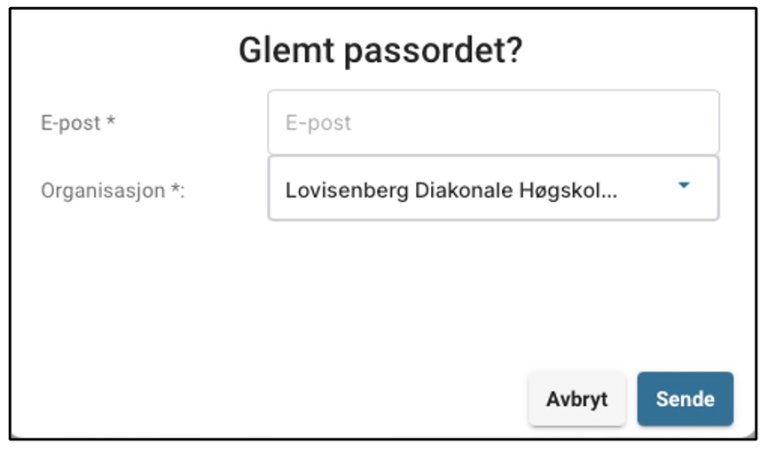Viewport: 768px width, 452px height.
Task: Click into the E-post input field
Action: tap(492, 123)
